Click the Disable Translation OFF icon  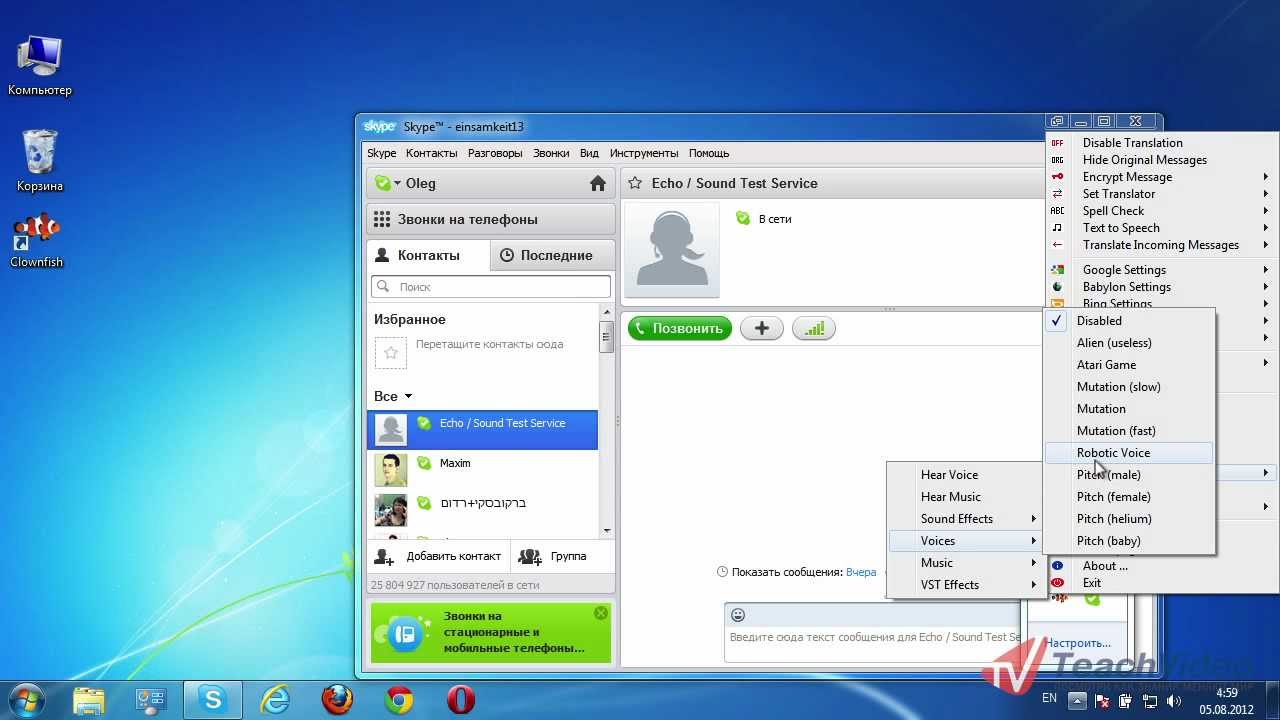(x=1057, y=143)
